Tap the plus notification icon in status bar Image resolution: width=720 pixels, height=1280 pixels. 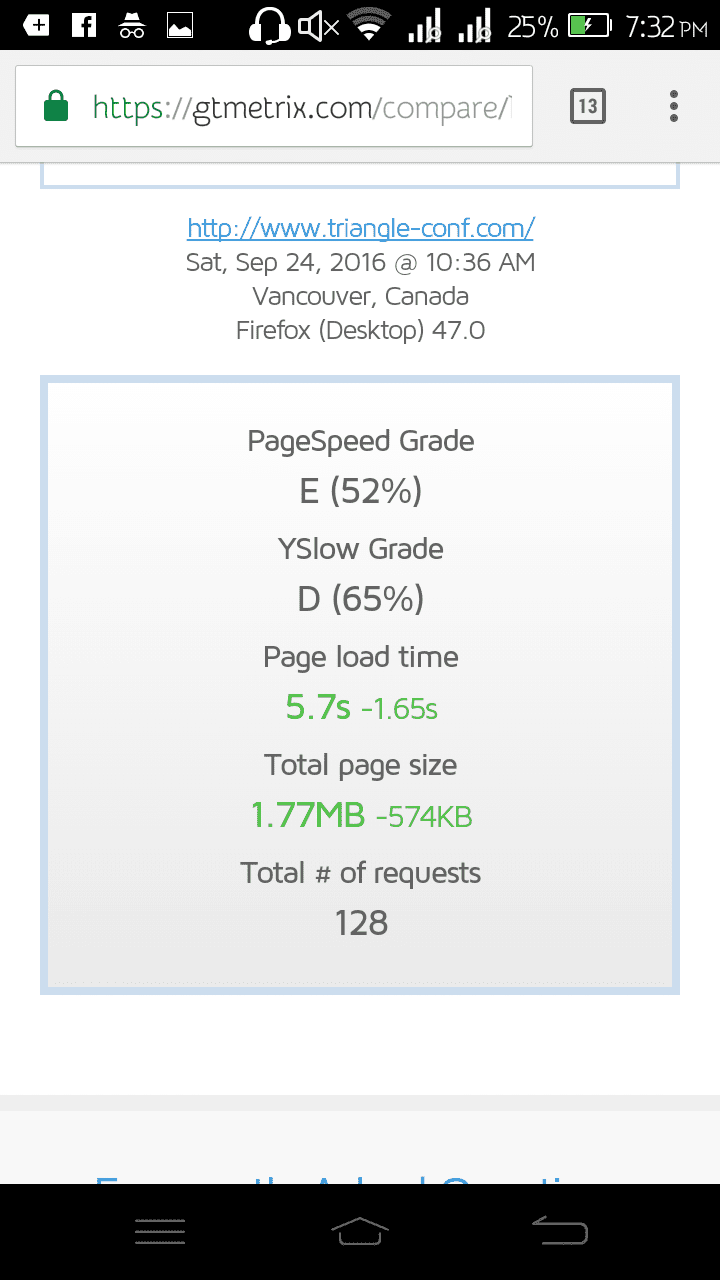pos(36,26)
